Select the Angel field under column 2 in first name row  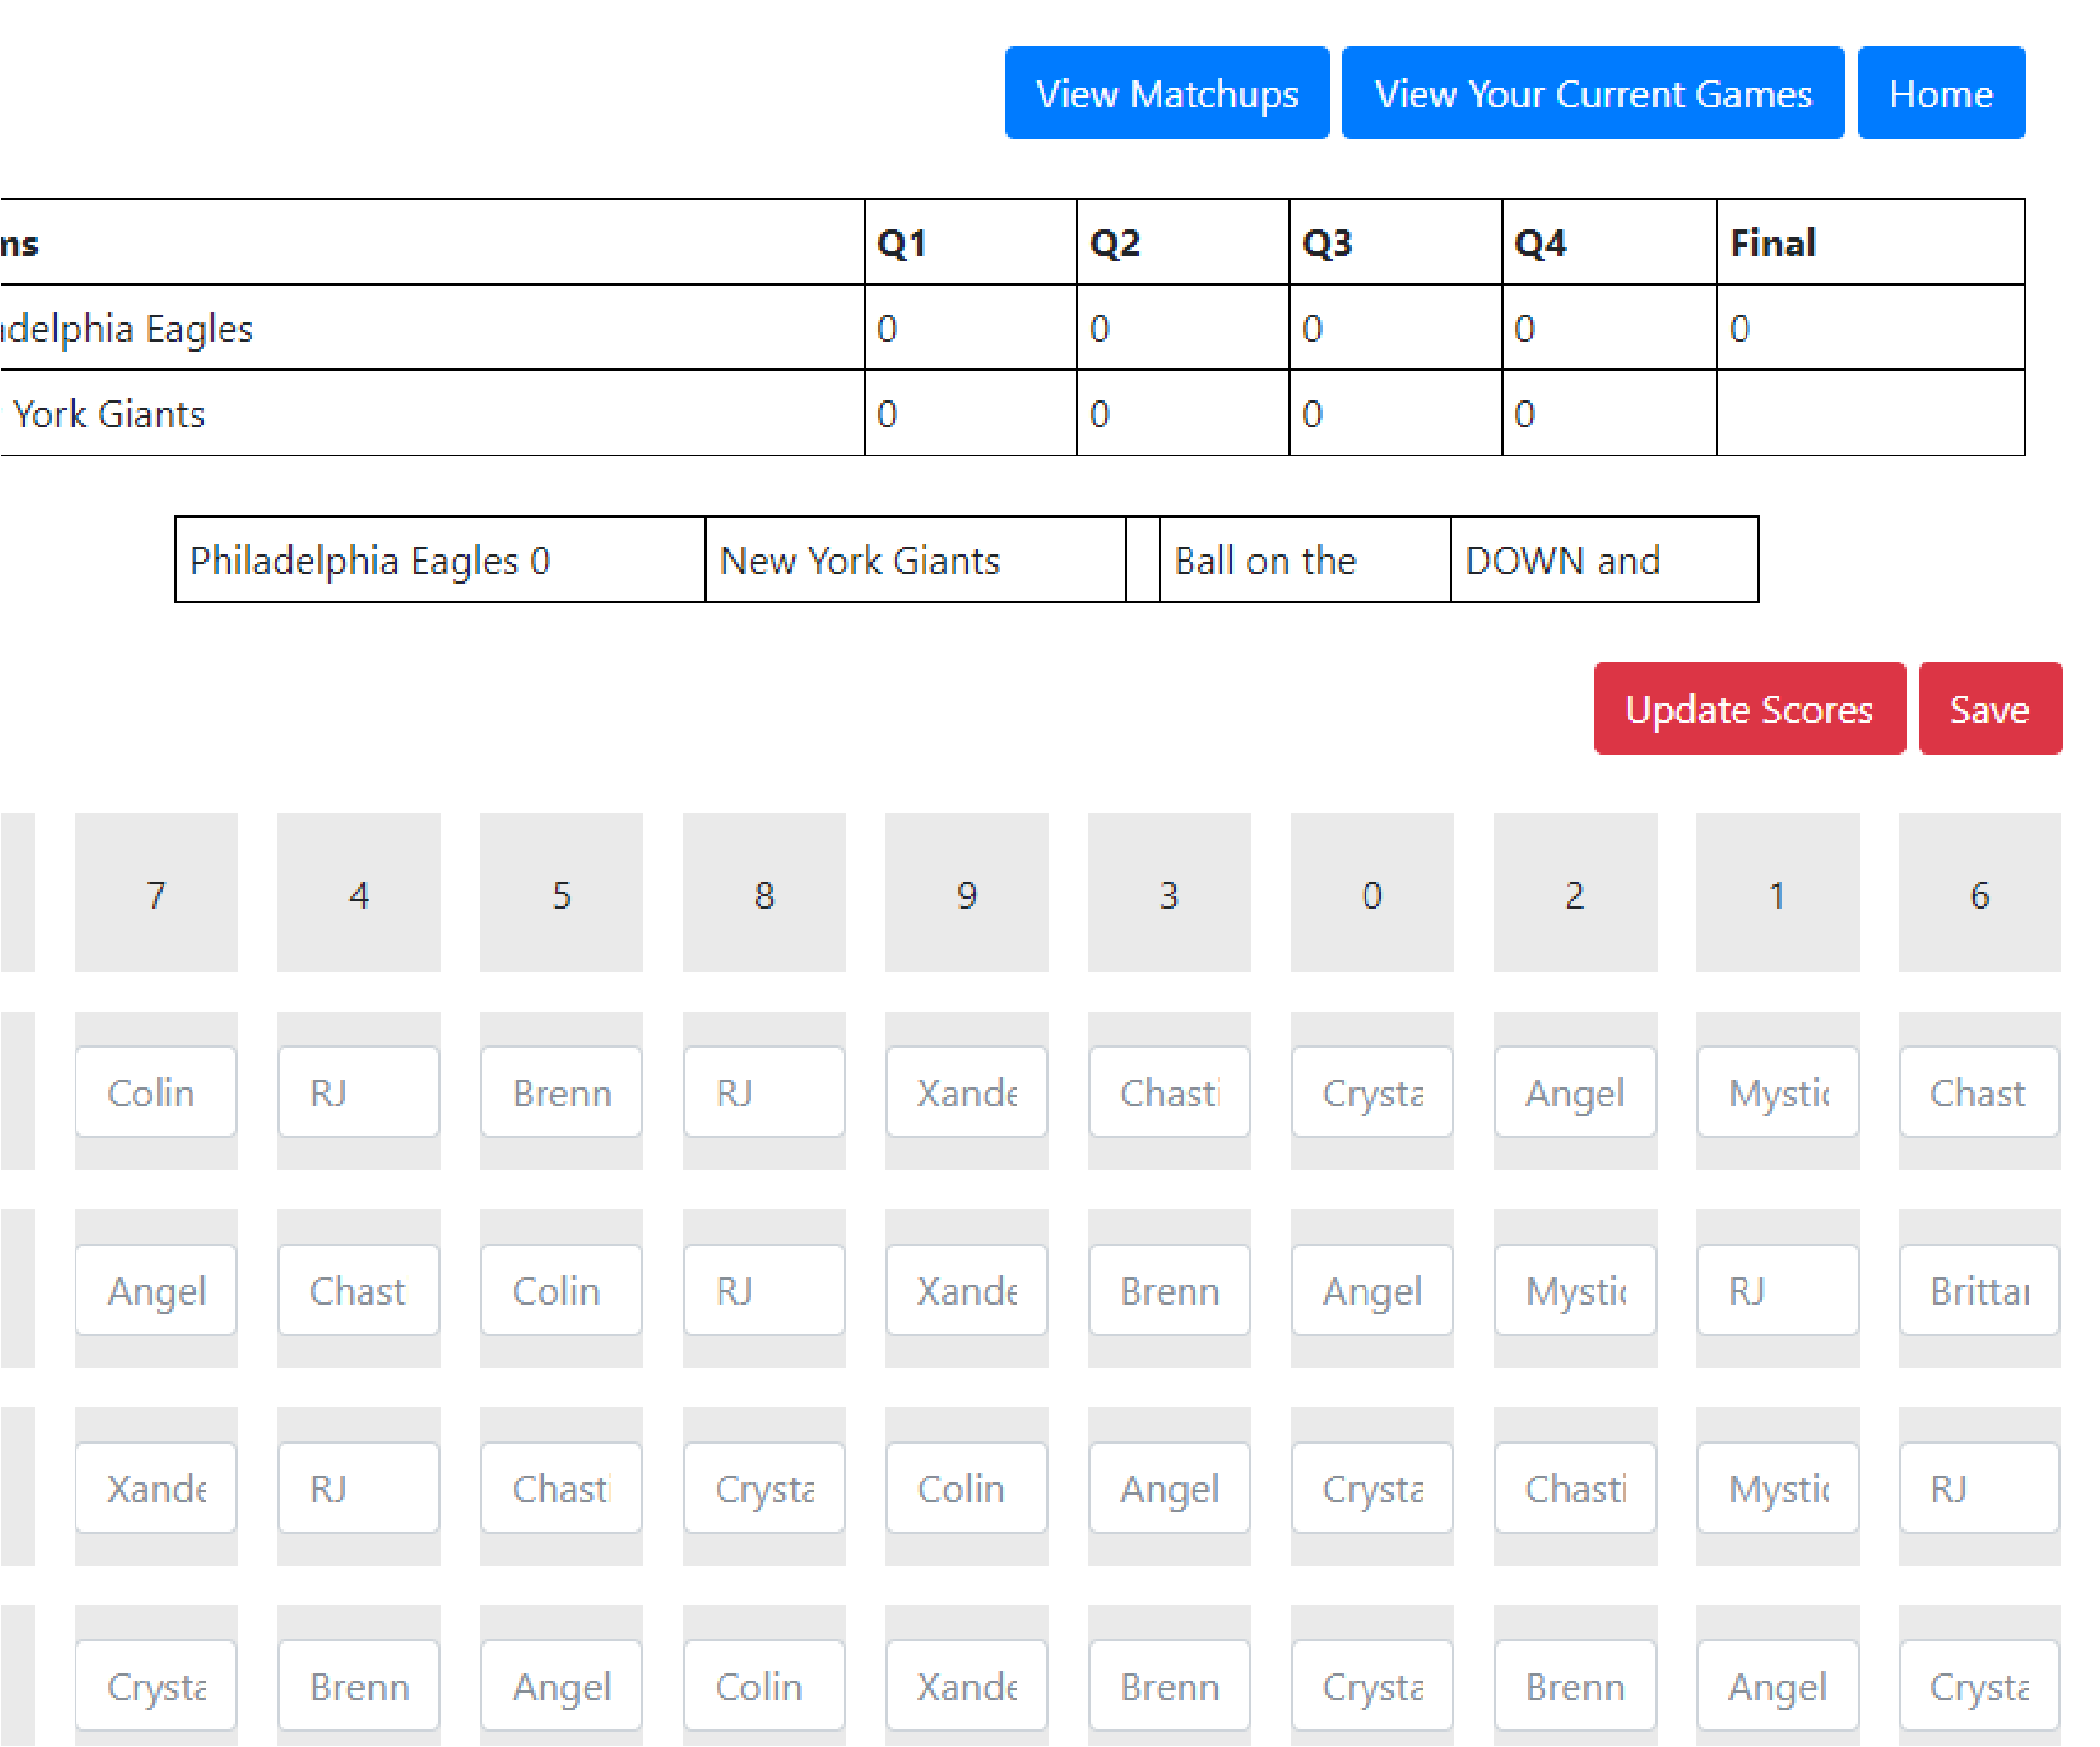[x=1575, y=1092]
